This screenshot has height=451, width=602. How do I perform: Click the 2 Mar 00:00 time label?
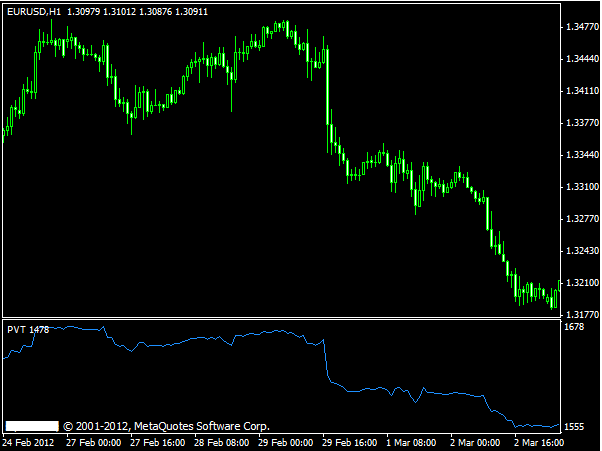[475, 443]
